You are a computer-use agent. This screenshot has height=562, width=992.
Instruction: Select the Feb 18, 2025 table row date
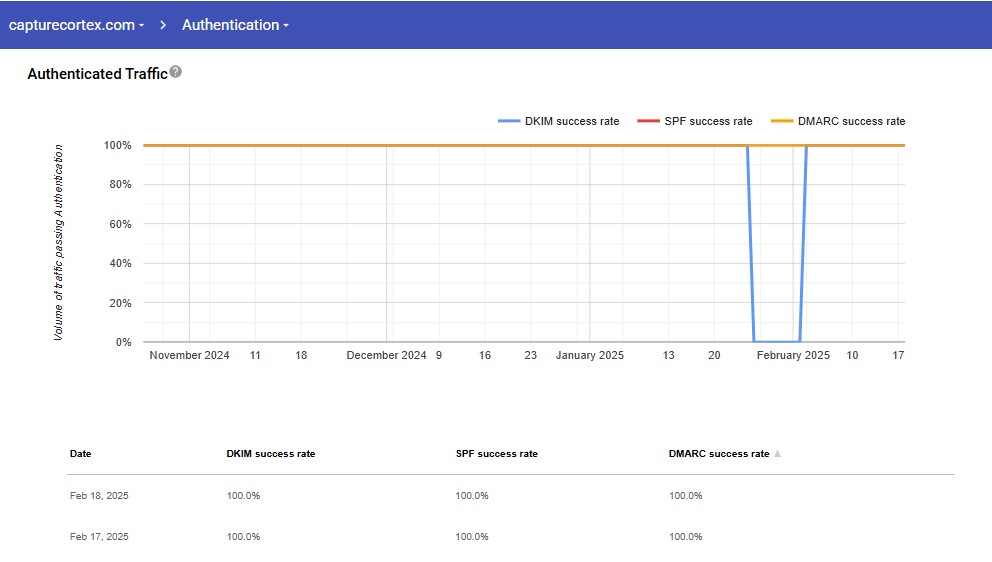[x=99, y=496]
